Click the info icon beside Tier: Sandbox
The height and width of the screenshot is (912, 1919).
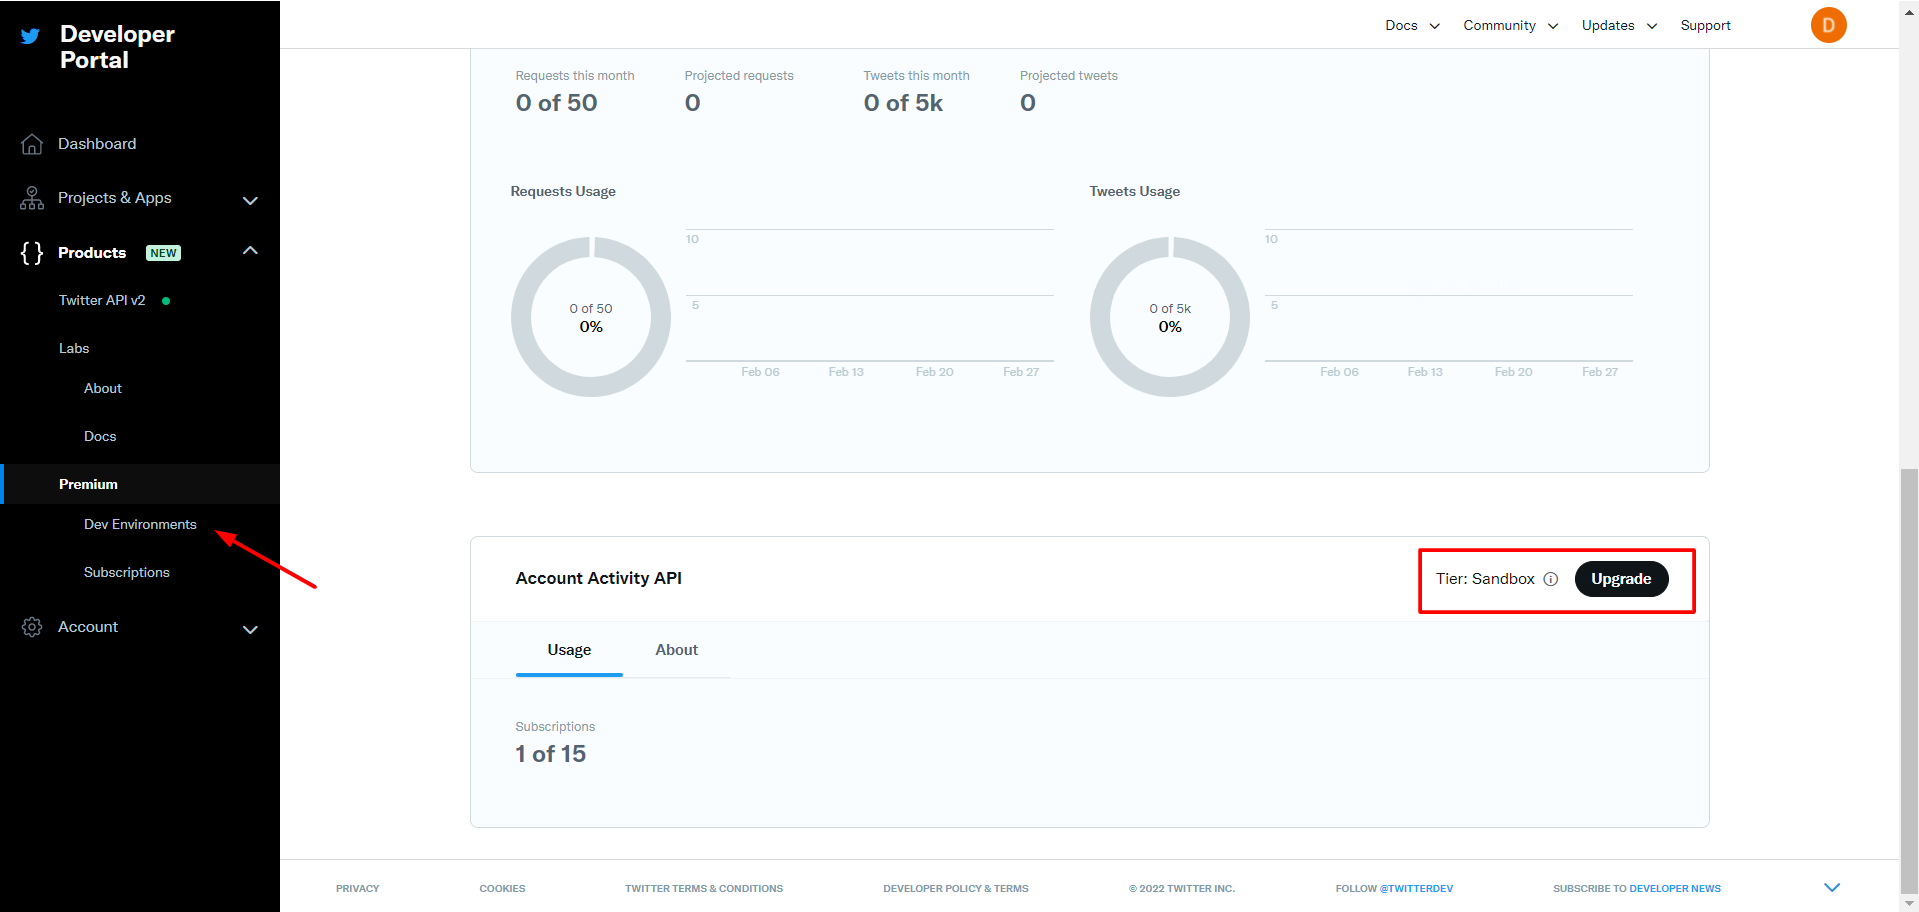[1550, 579]
